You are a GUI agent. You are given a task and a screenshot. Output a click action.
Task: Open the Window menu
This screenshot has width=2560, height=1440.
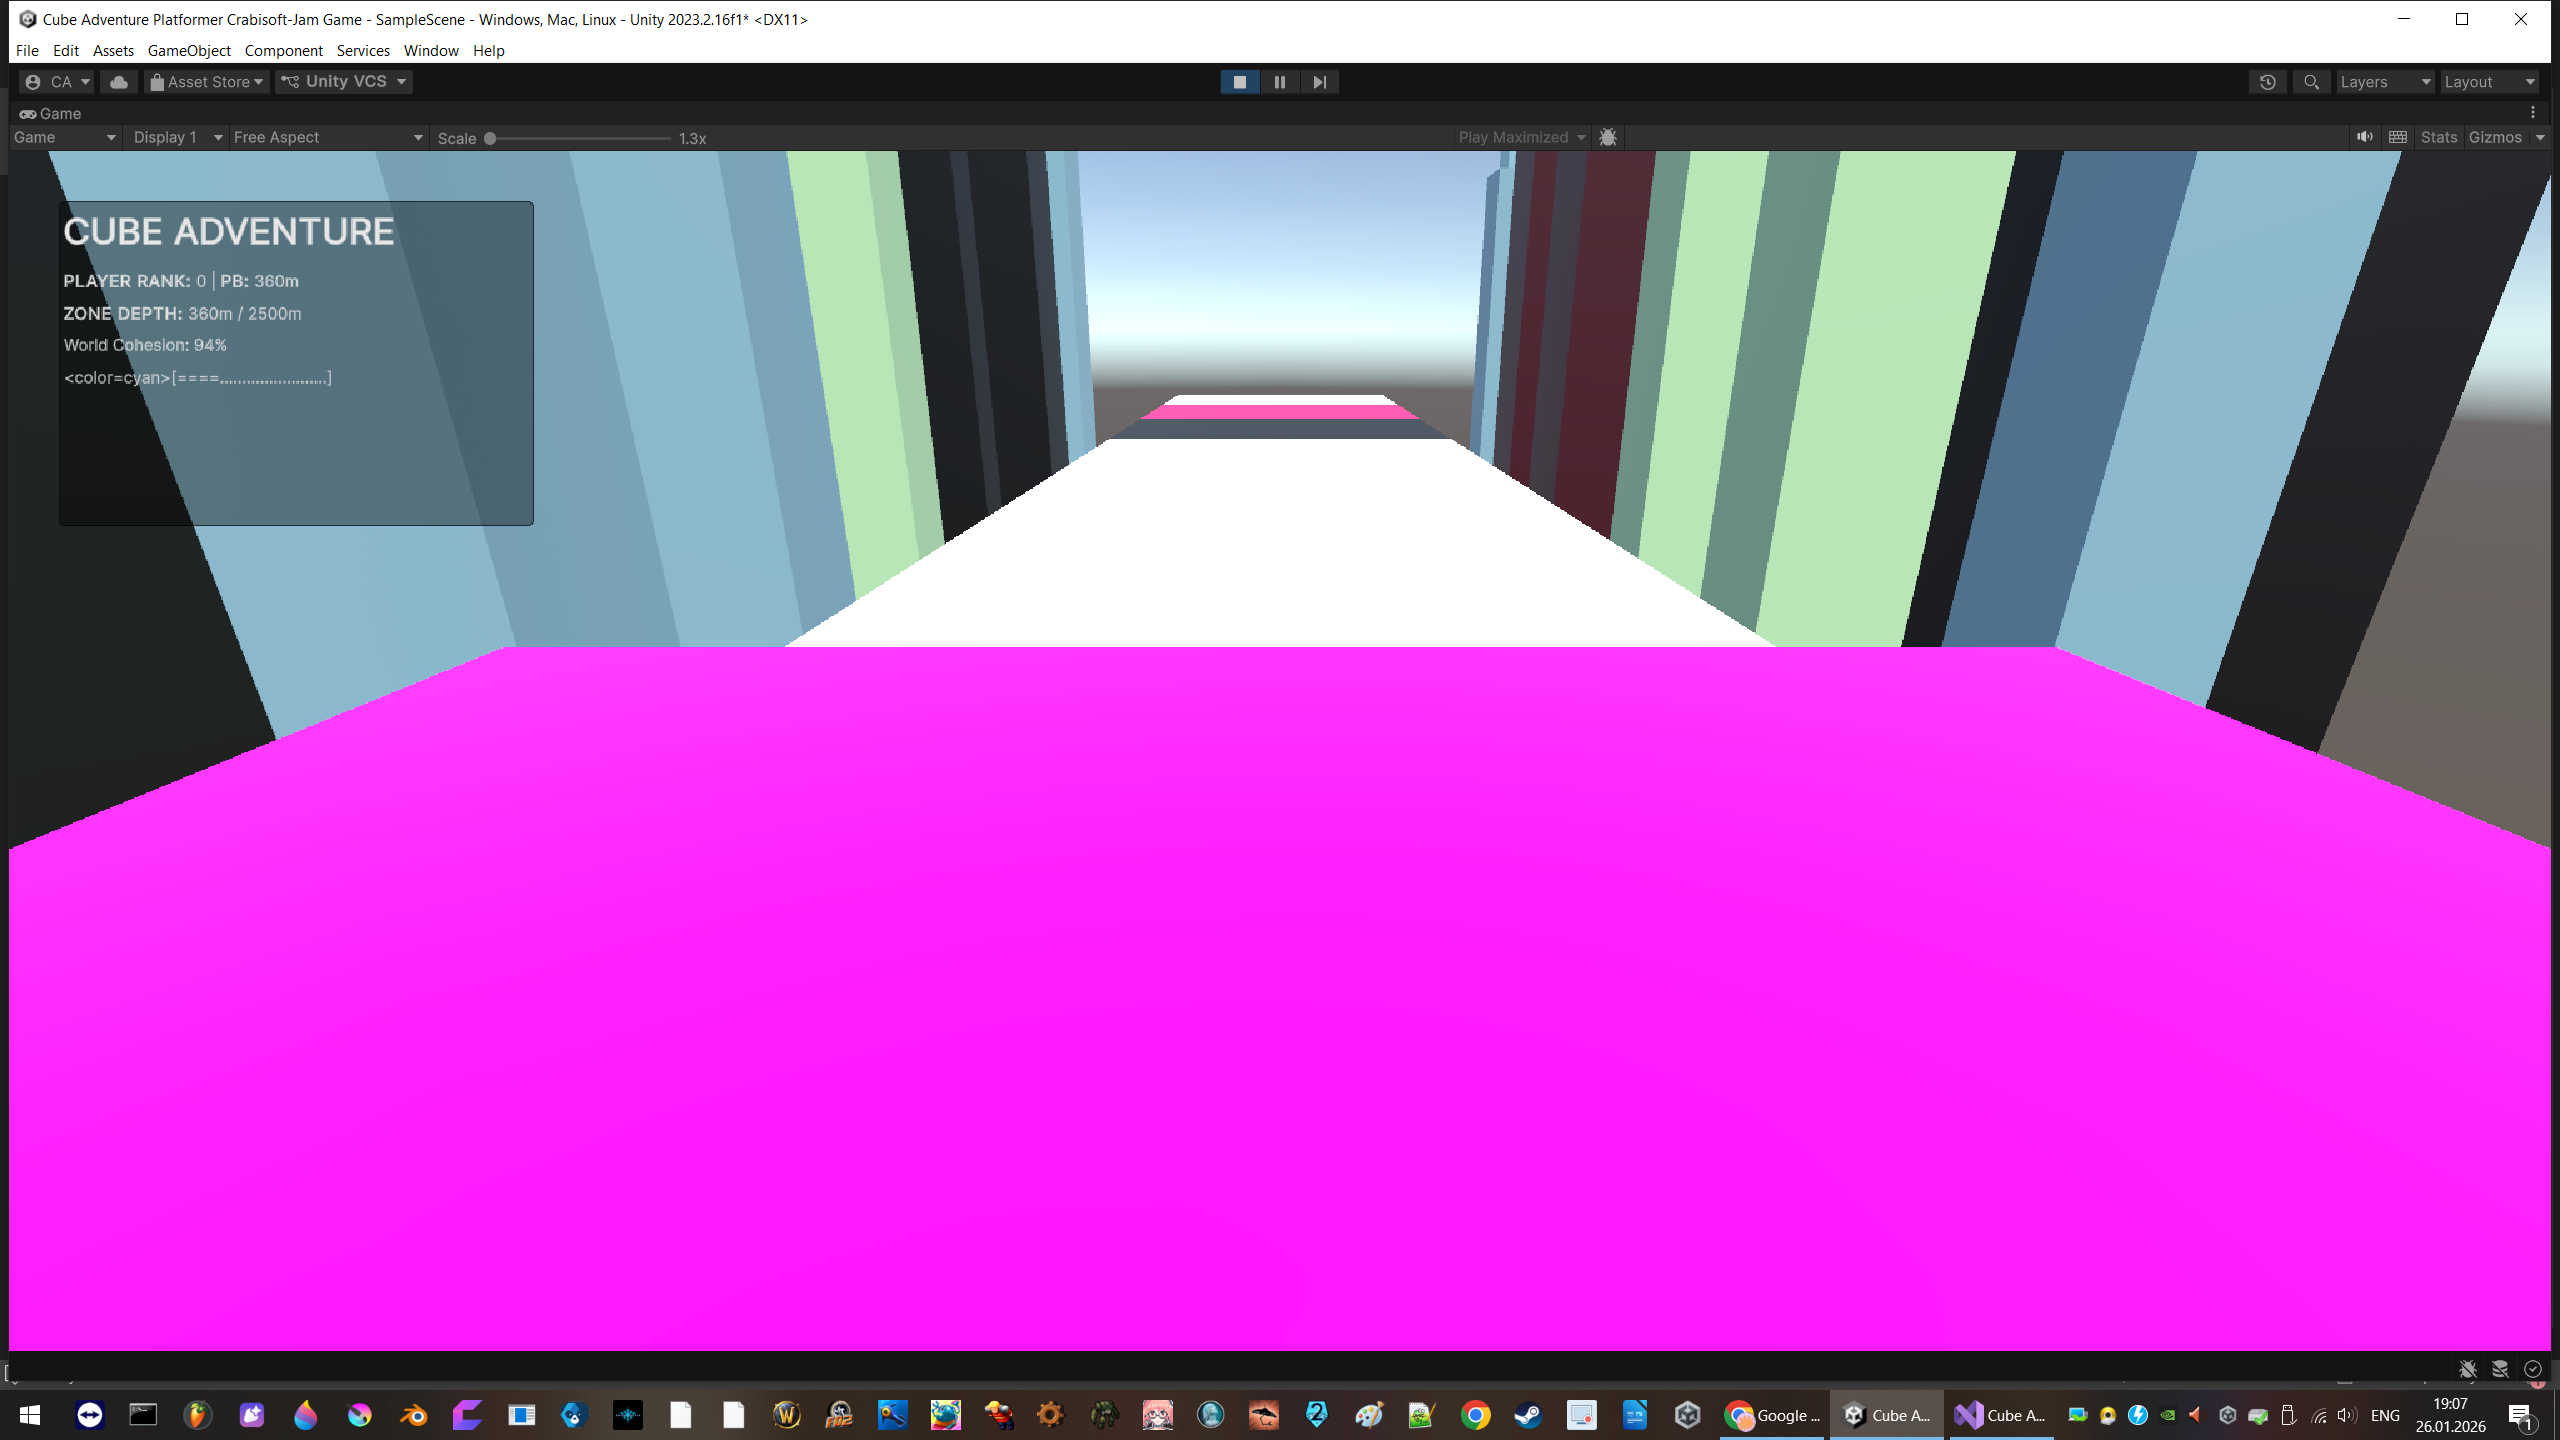(x=430, y=50)
